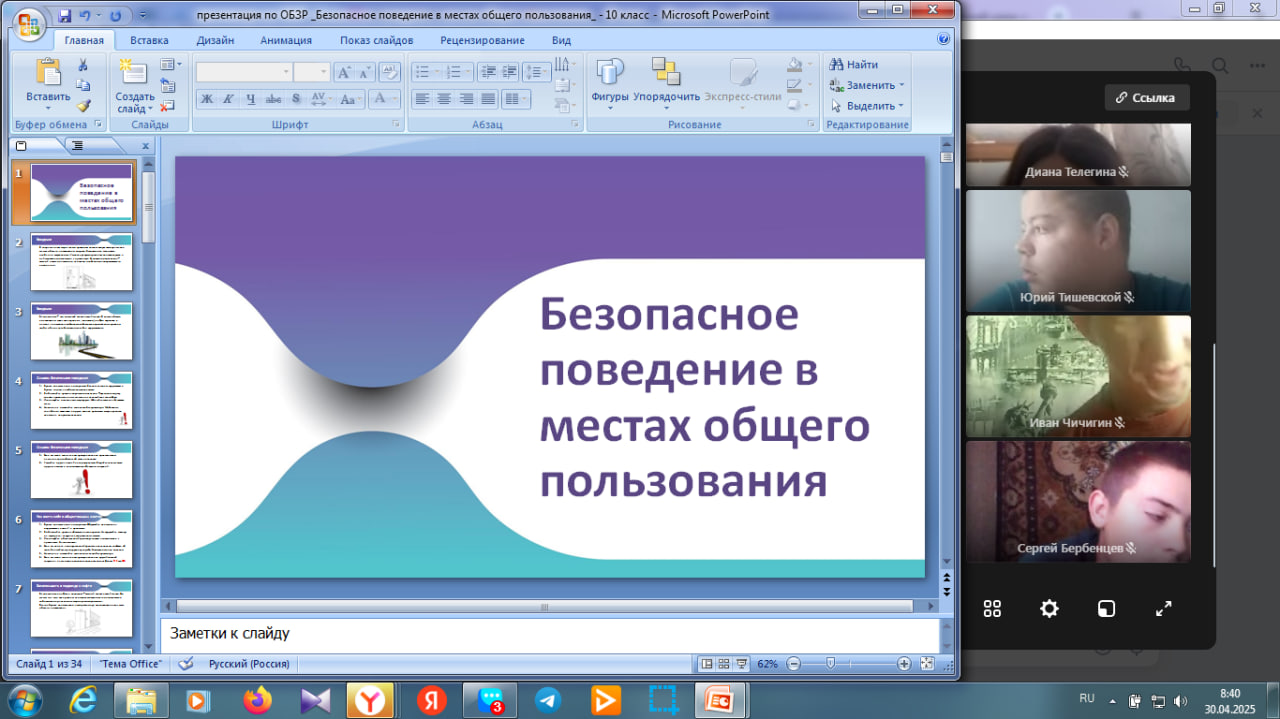Switch to the Outline tab of slide pane
Viewport: 1280px width, 719px height.
[x=77, y=145]
